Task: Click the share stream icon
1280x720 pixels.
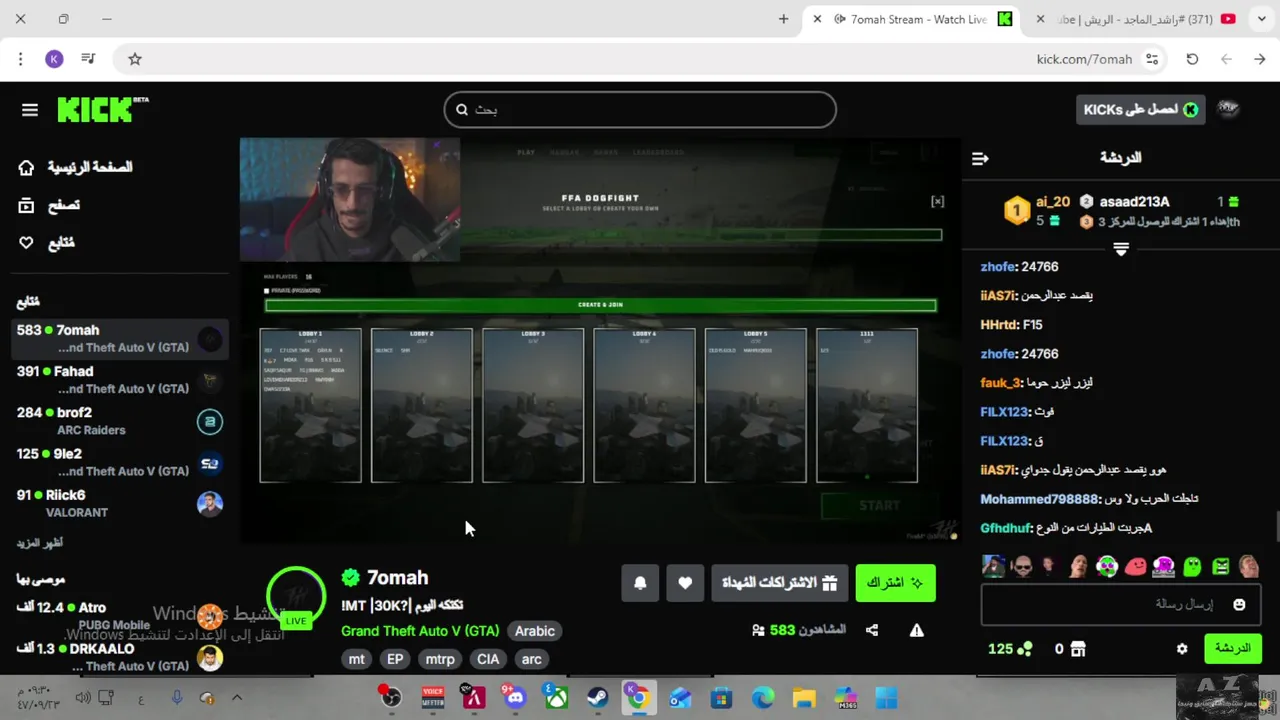Action: [872, 630]
